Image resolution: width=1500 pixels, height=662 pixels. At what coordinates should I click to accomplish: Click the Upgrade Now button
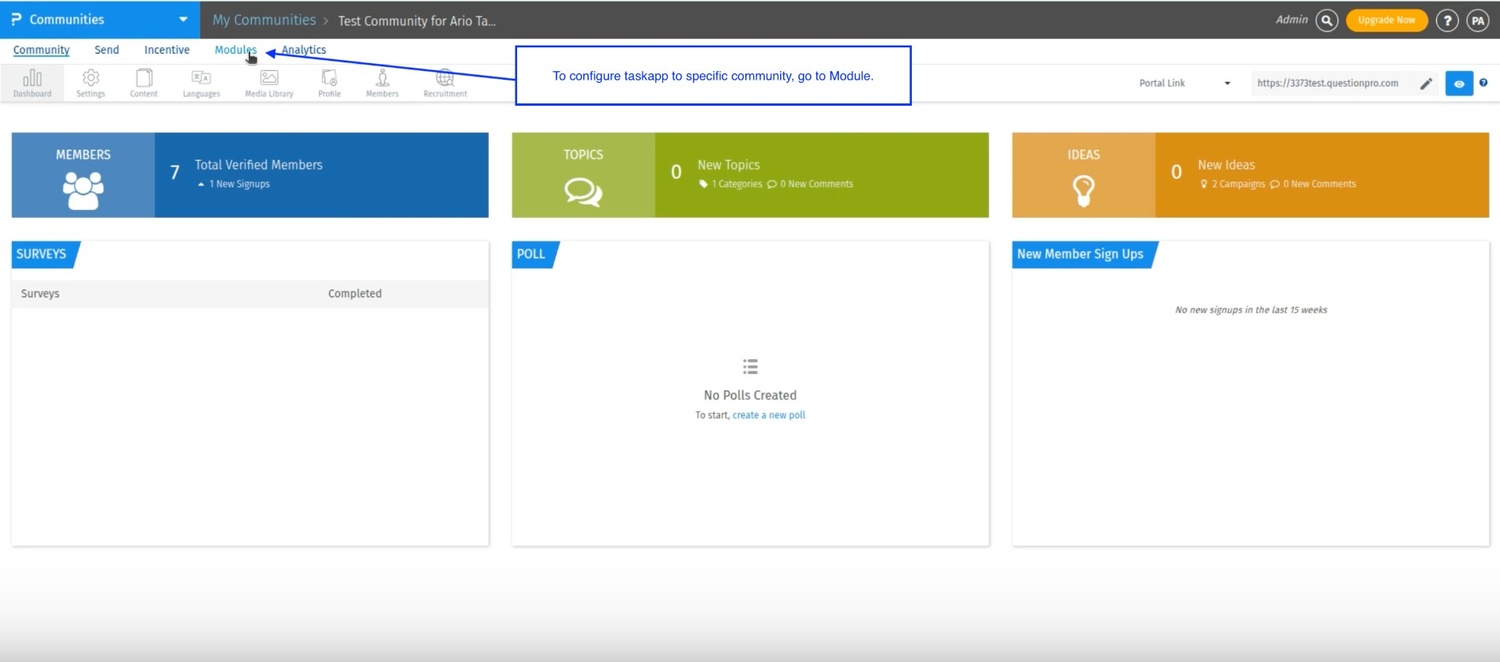(x=1386, y=20)
